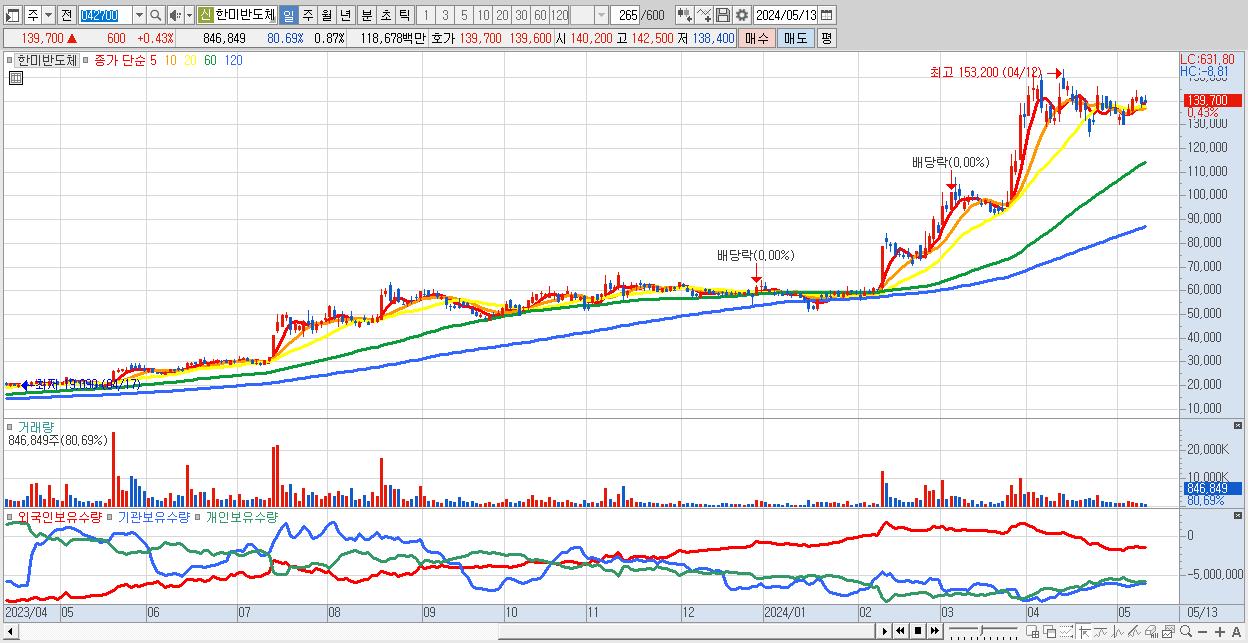
Task: Choose the 3 interval button
Action: point(445,15)
